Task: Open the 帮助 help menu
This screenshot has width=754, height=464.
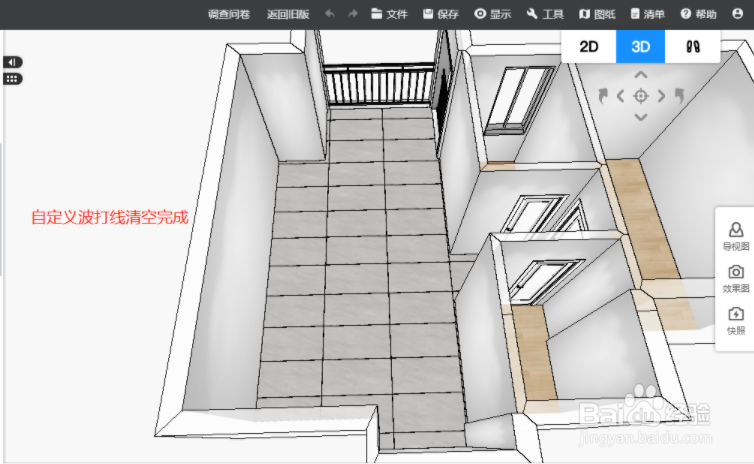Action: pyautogui.click(x=699, y=14)
